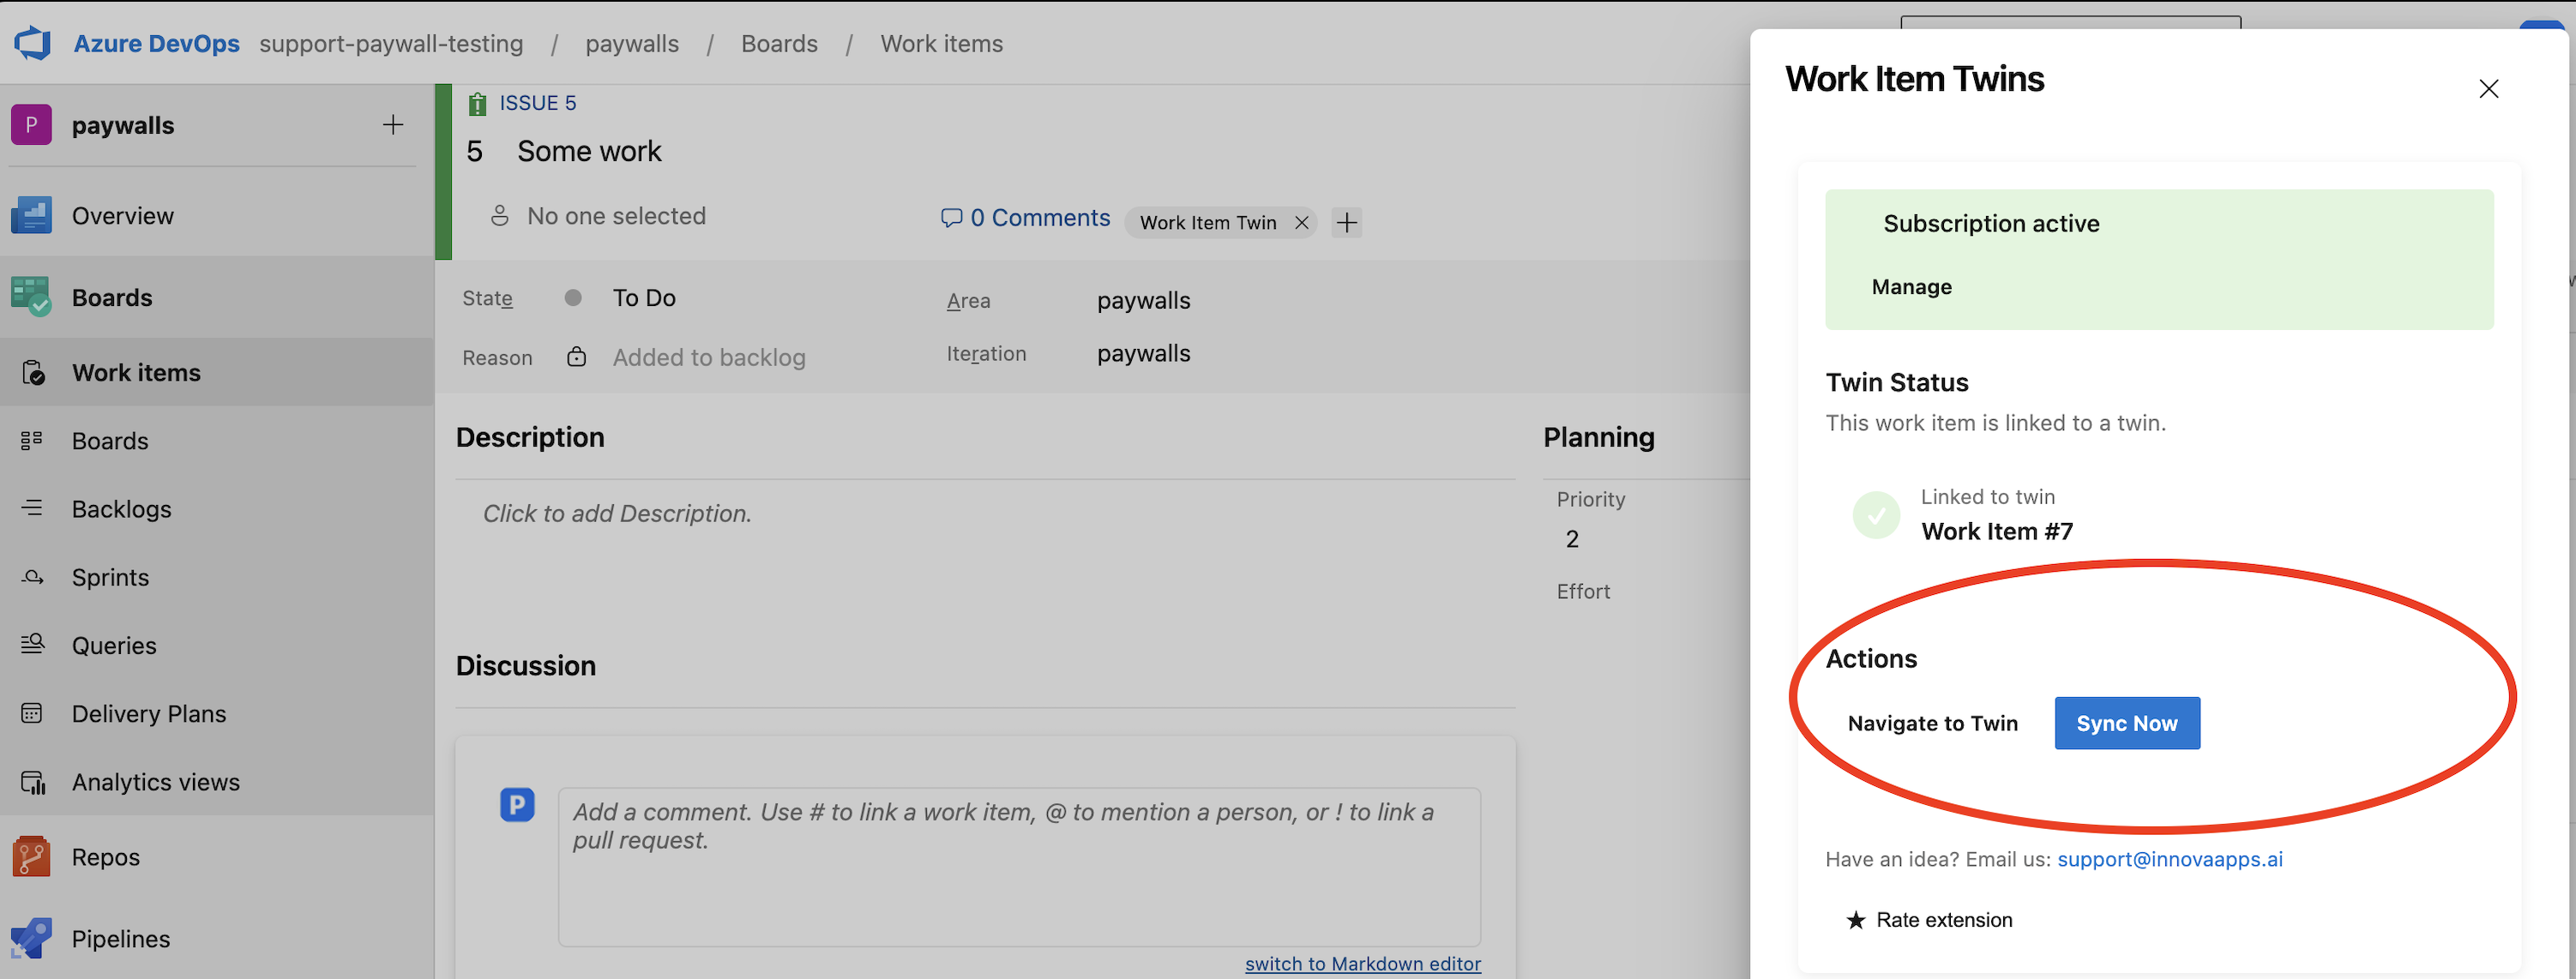Click the support@innovaapps.ai email link
The height and width of the screenshot is (979, 2576).
coord(2169,859)
